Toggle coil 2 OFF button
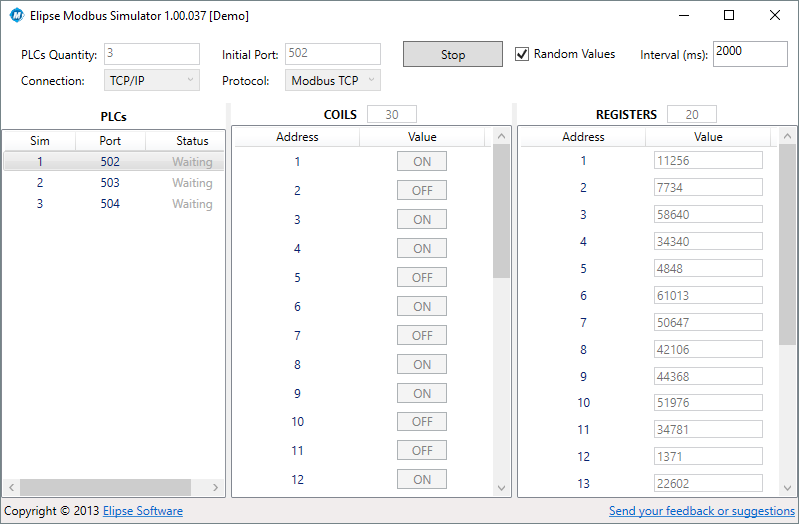799x524 pixels. click(422, 190)
